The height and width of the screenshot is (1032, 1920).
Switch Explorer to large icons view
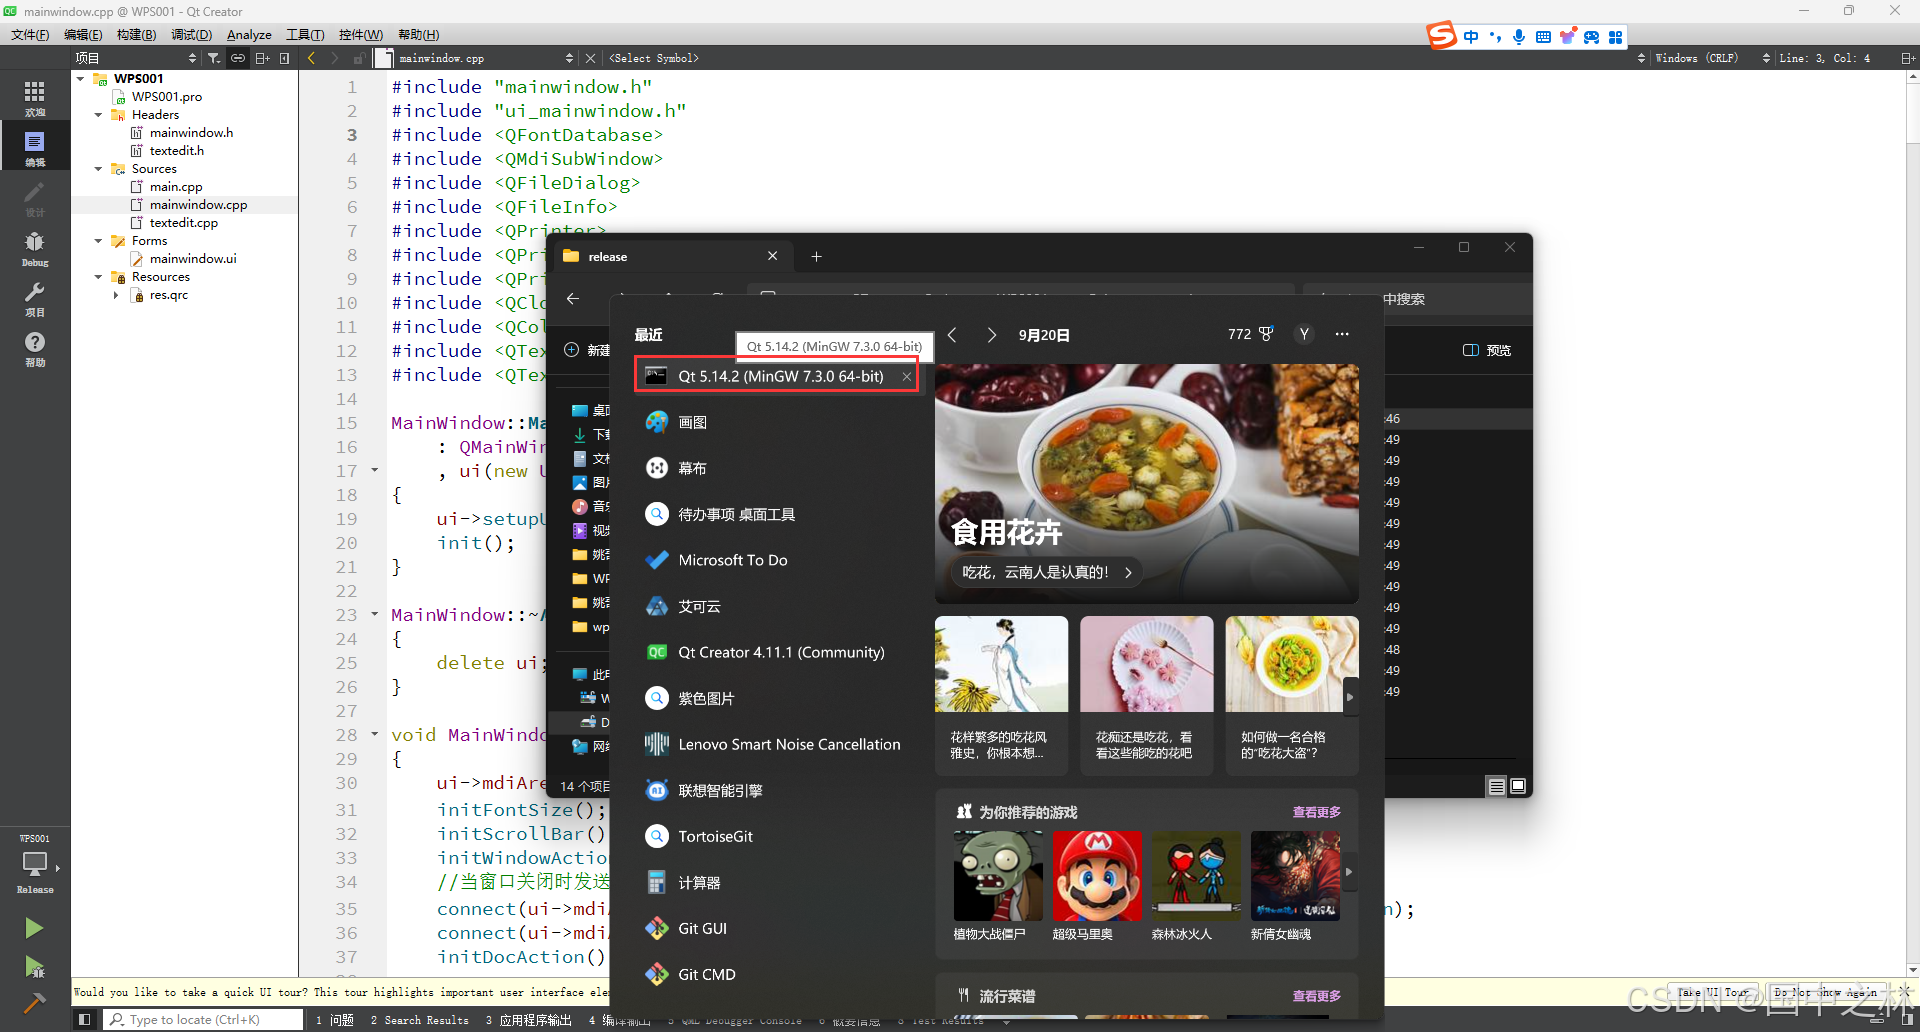1518,786
